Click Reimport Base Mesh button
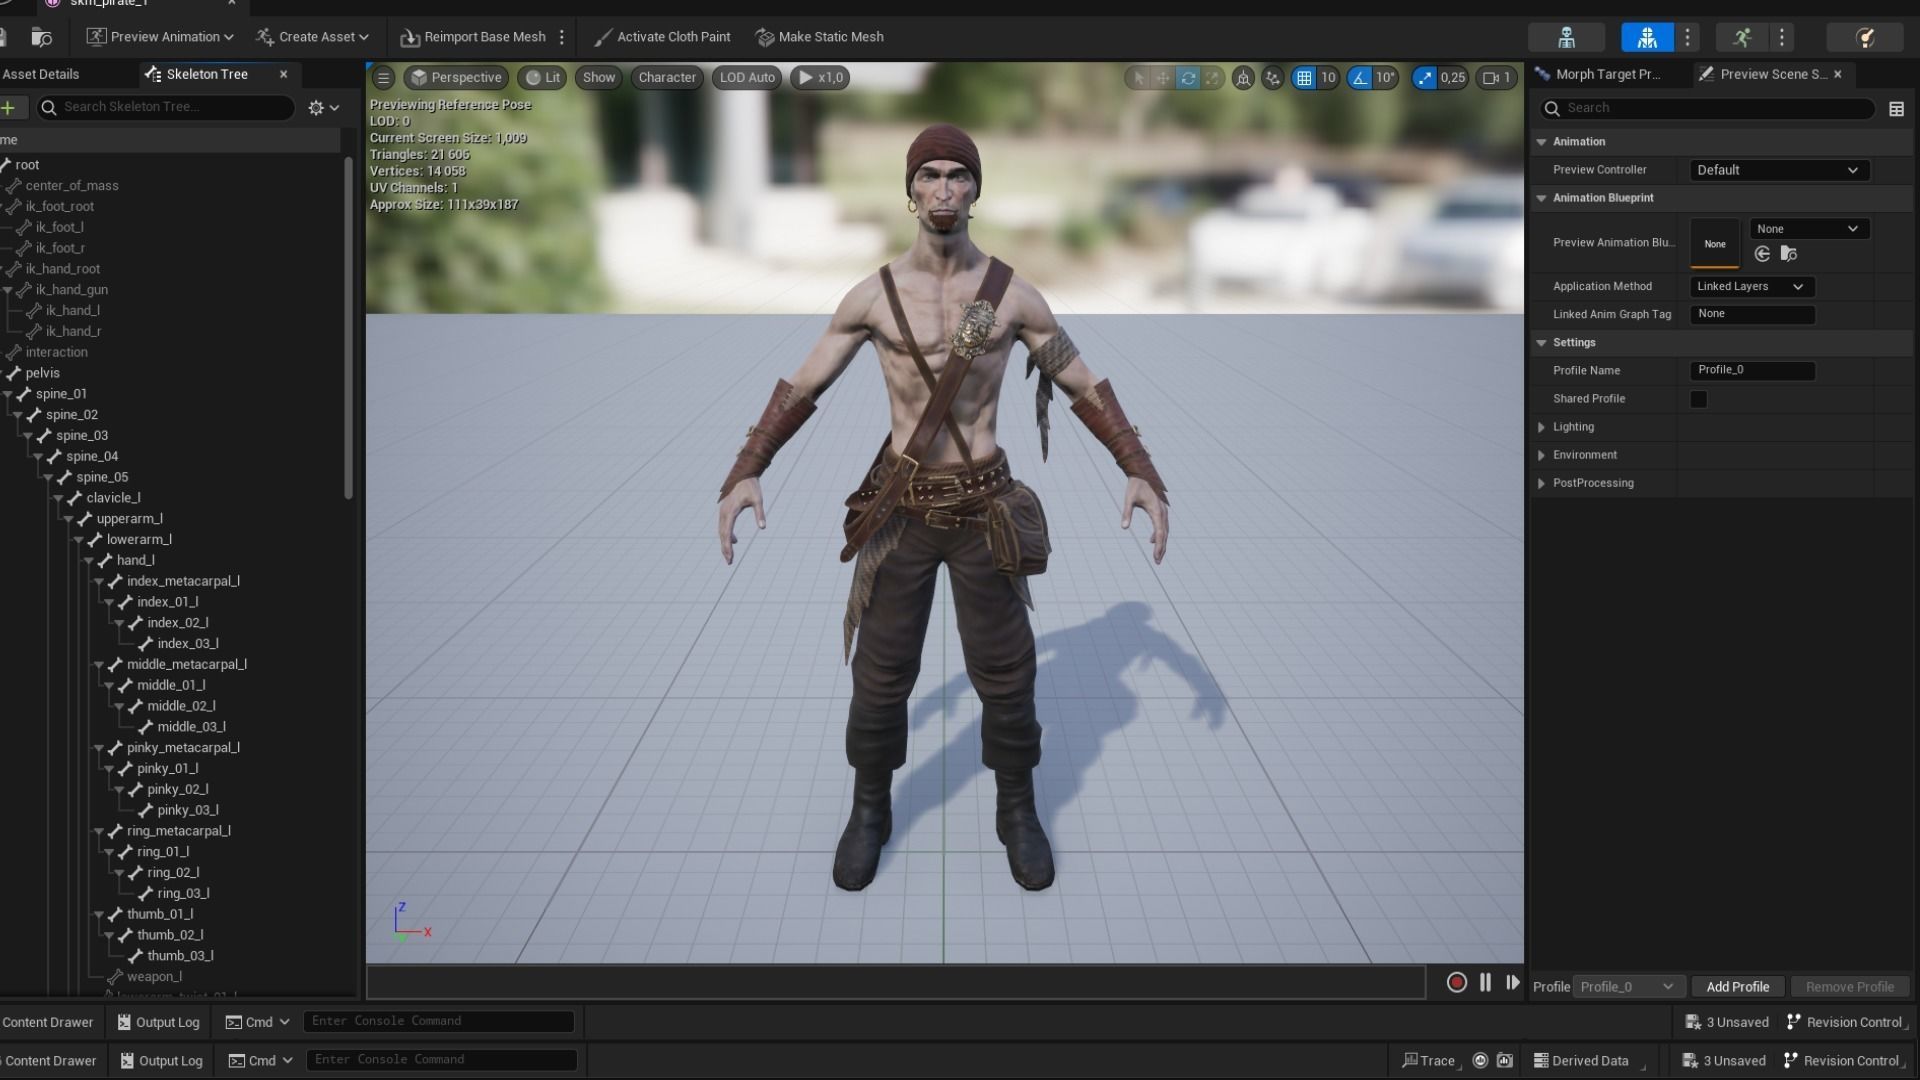This screenshot has width=1920, height=1080. [473, 37]
